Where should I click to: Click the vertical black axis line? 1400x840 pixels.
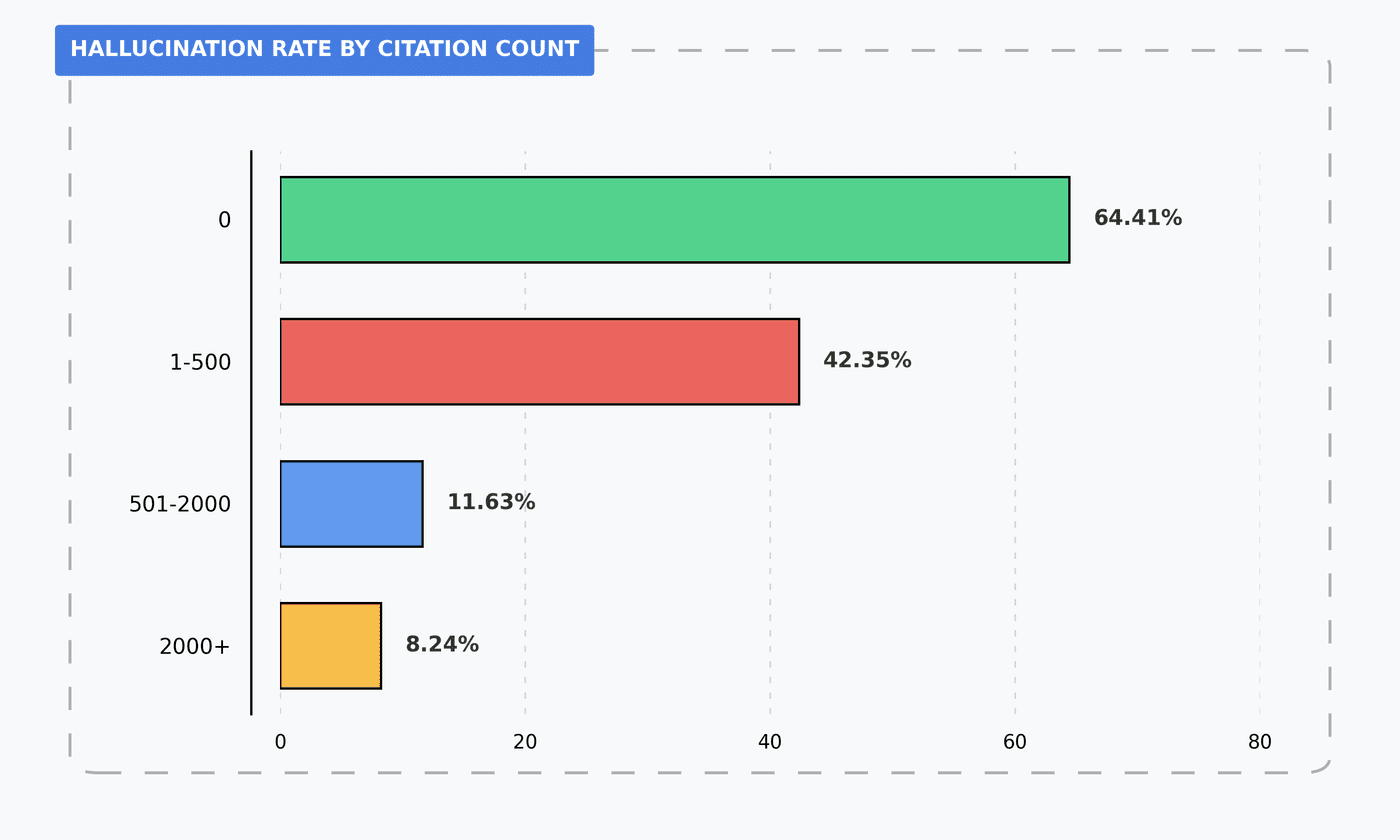coord(251,433)
